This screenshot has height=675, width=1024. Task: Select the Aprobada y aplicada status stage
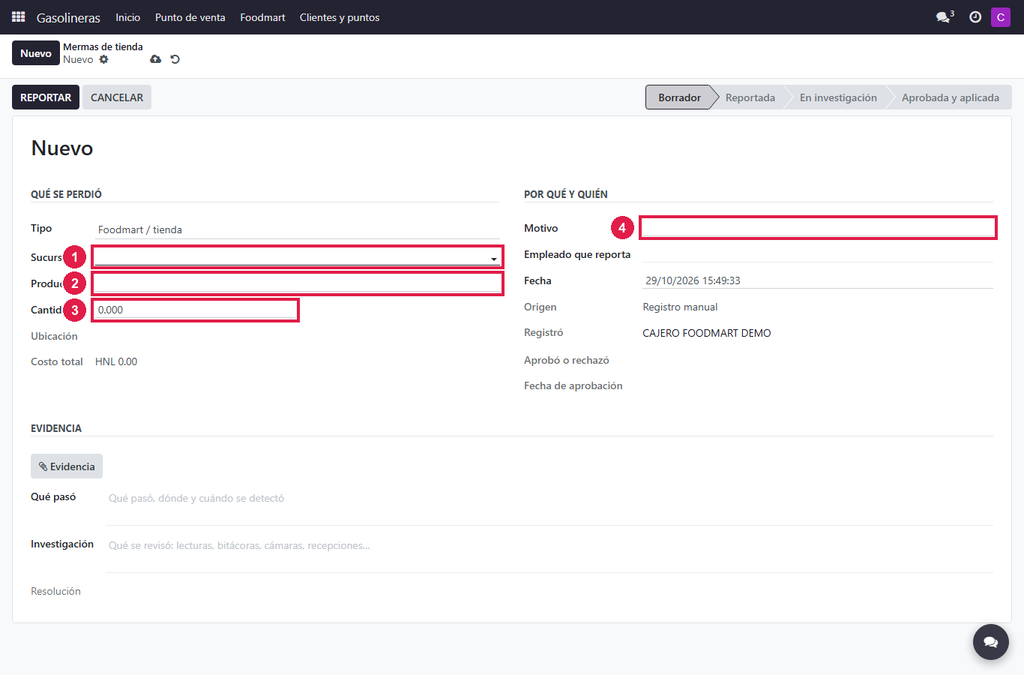pyautogui.click(x=950, y=97)
